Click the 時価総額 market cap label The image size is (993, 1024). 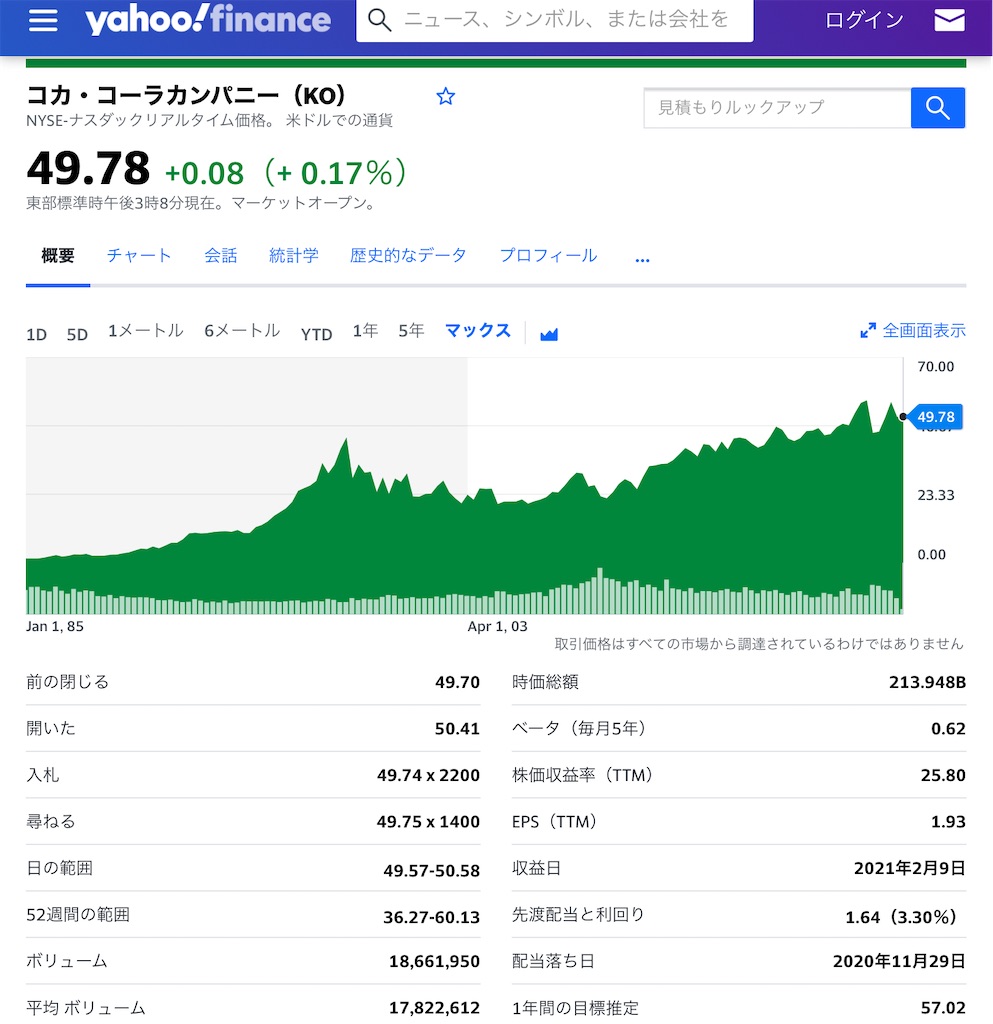(x=545, y=682)
